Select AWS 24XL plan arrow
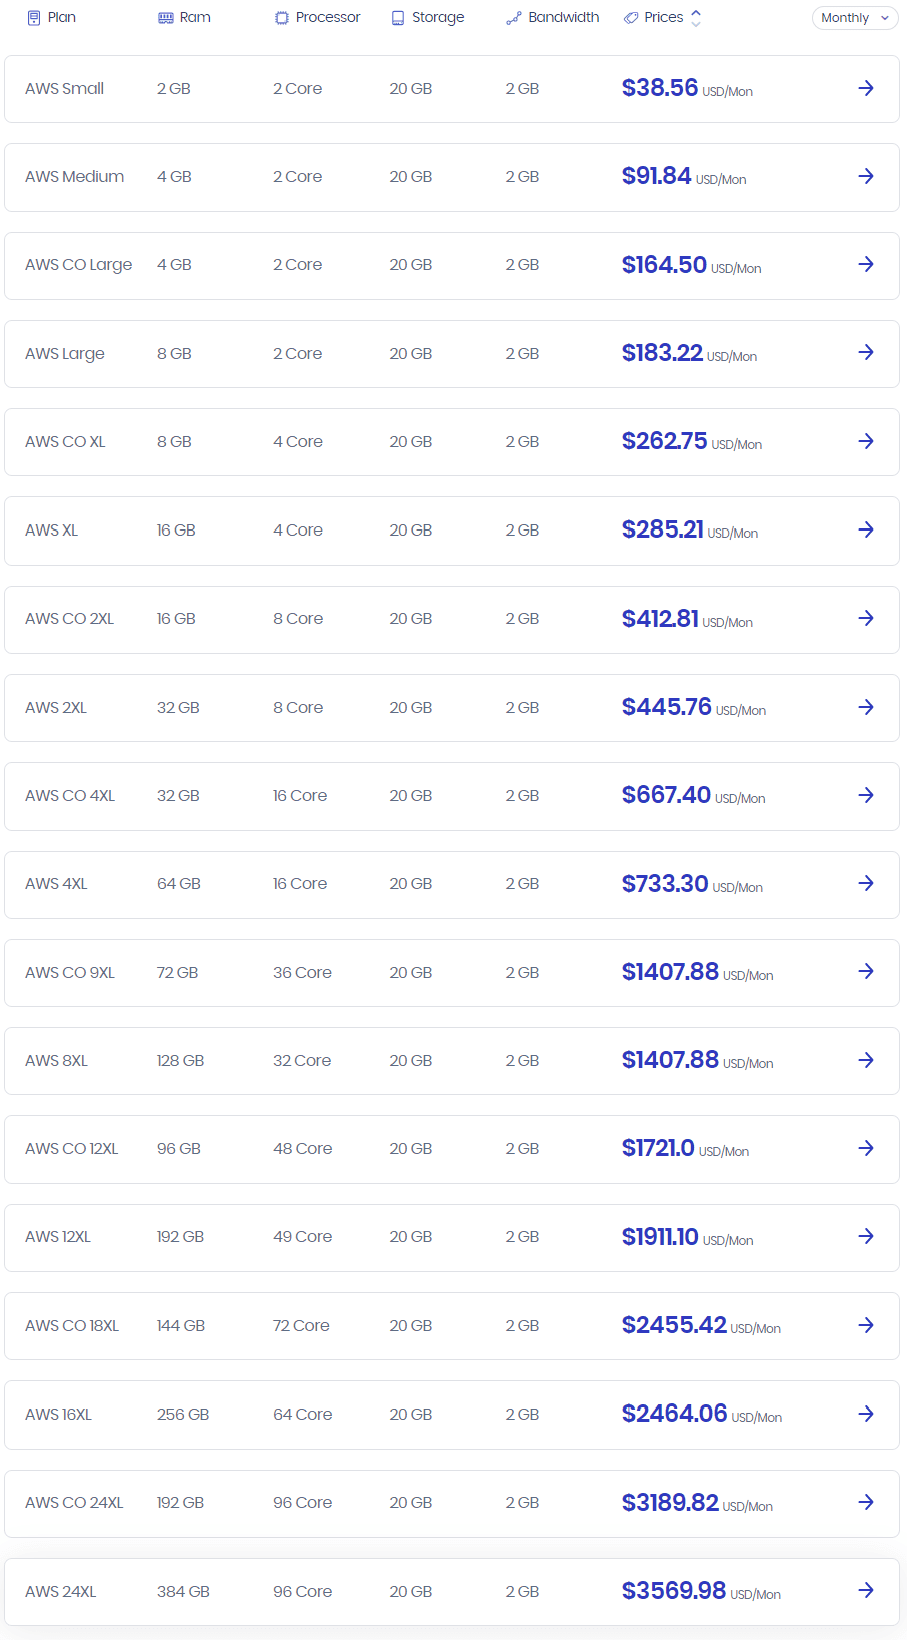907x1640 pixels. pyautogui.click(x=866, y=1590)
